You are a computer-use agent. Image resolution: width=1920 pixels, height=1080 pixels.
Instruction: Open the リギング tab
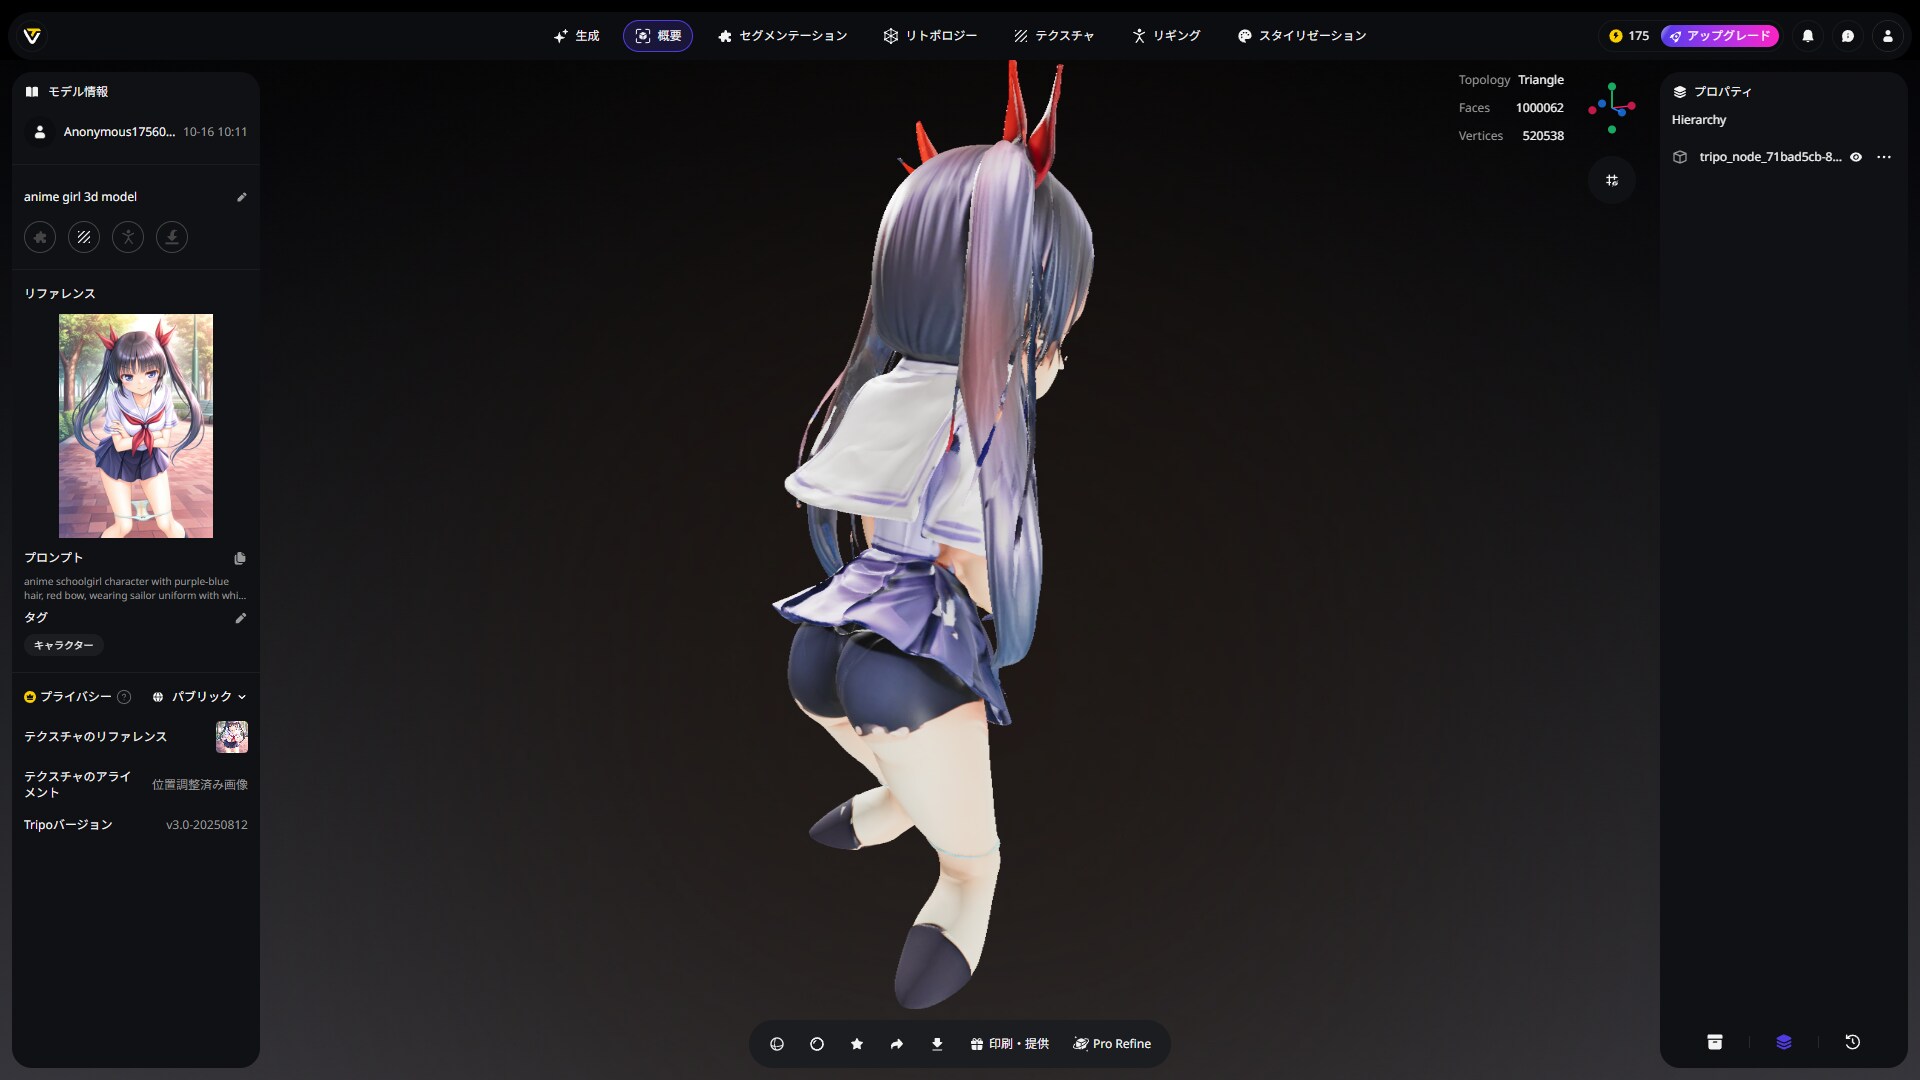pyautogui.click(x=1166, y=36)
